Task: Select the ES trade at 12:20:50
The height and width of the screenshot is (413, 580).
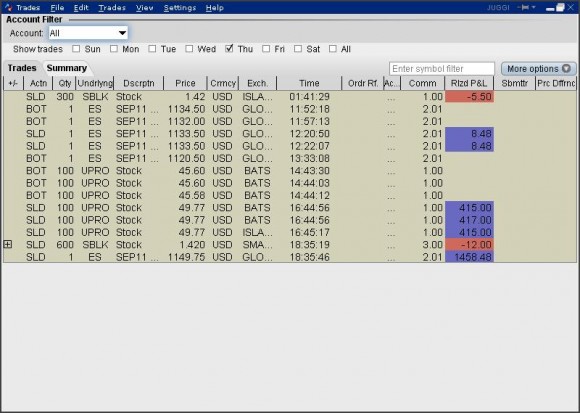Action: coord(290,134)
